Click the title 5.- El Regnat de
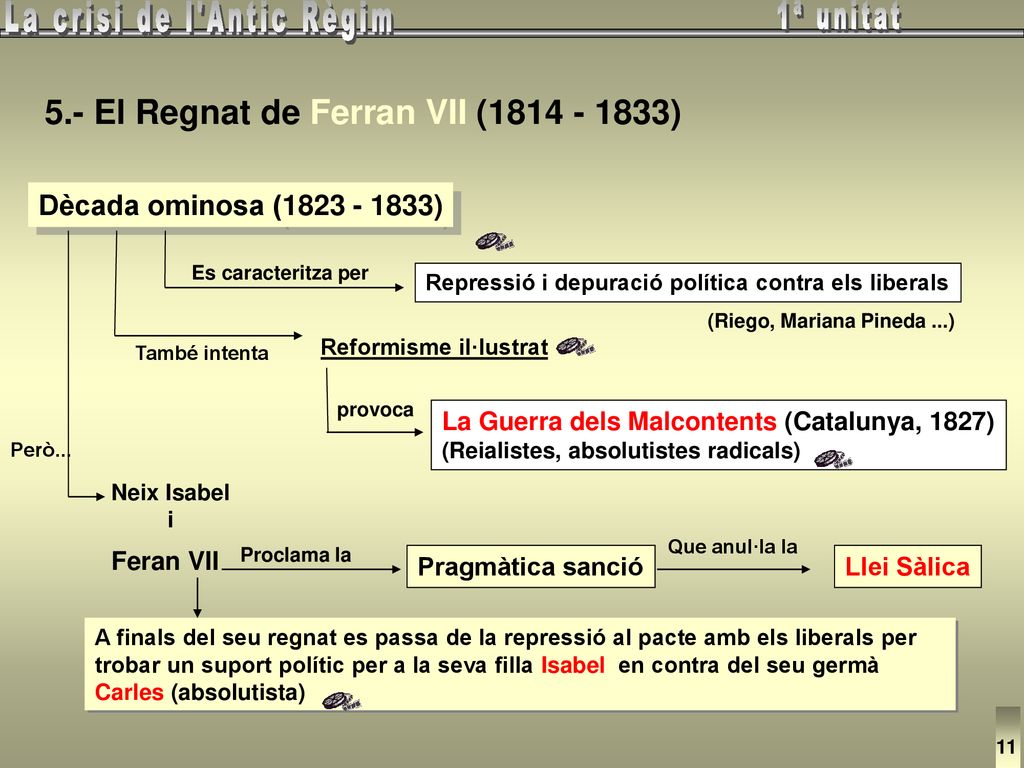The width and height of the screenshot is (1024, 768). [x=172, y=112]
